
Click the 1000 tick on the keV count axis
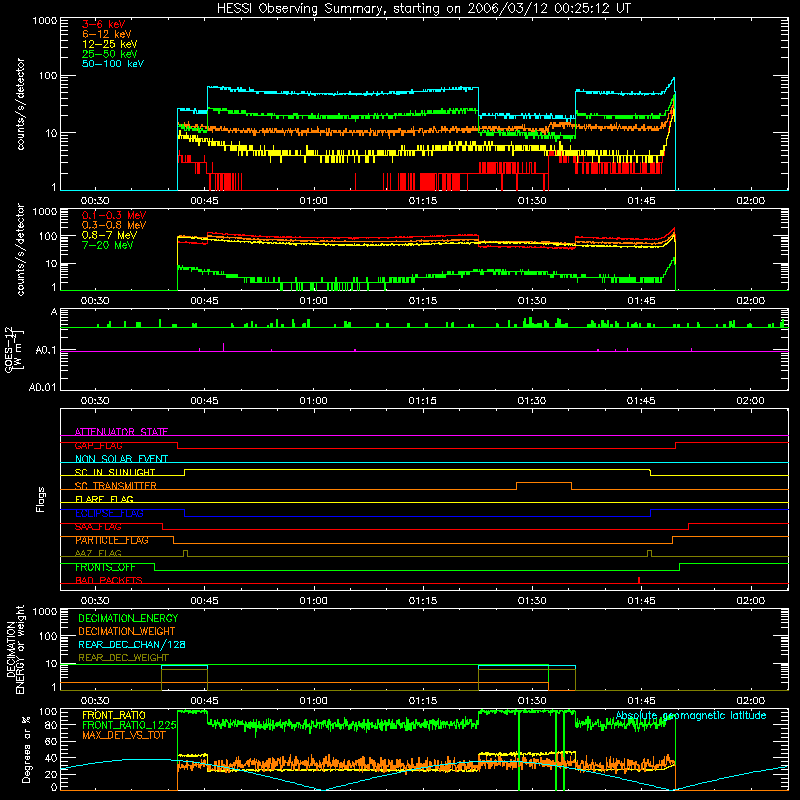(45, 21)
